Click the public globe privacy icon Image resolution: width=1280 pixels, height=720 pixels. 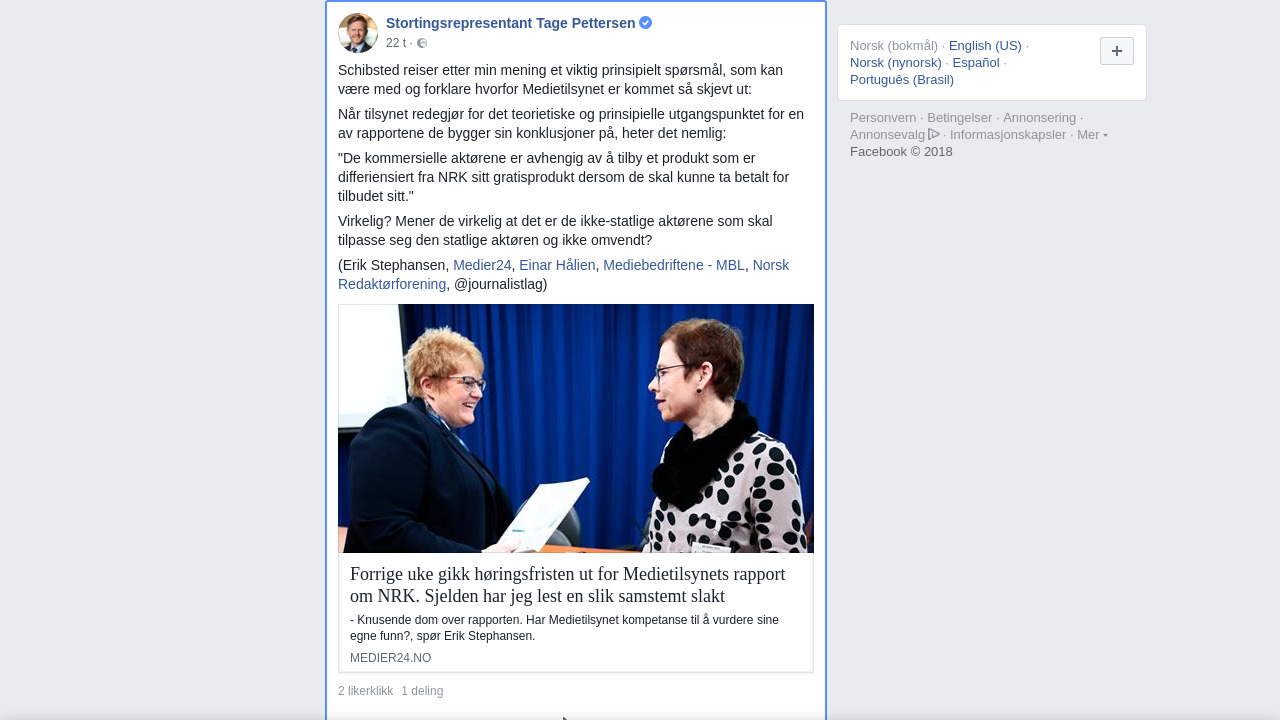[422, 43]
